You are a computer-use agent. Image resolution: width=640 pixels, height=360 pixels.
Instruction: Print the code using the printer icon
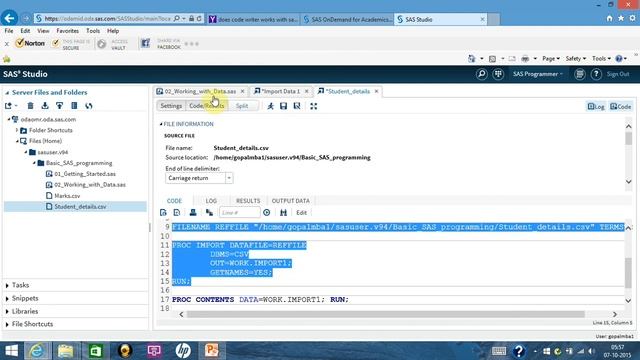click(x=193, y=213)
